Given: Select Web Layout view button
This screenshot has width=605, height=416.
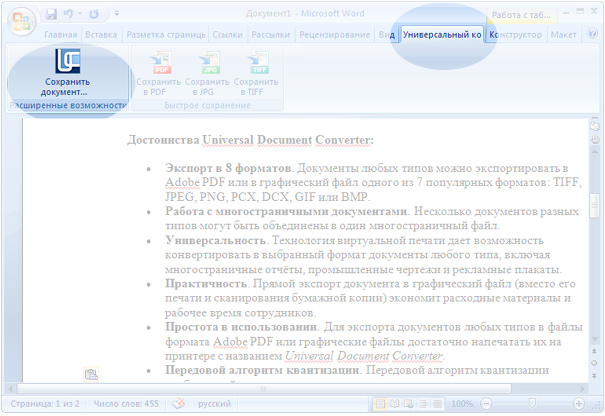Looking at the screenshot, I should (408, 404).
